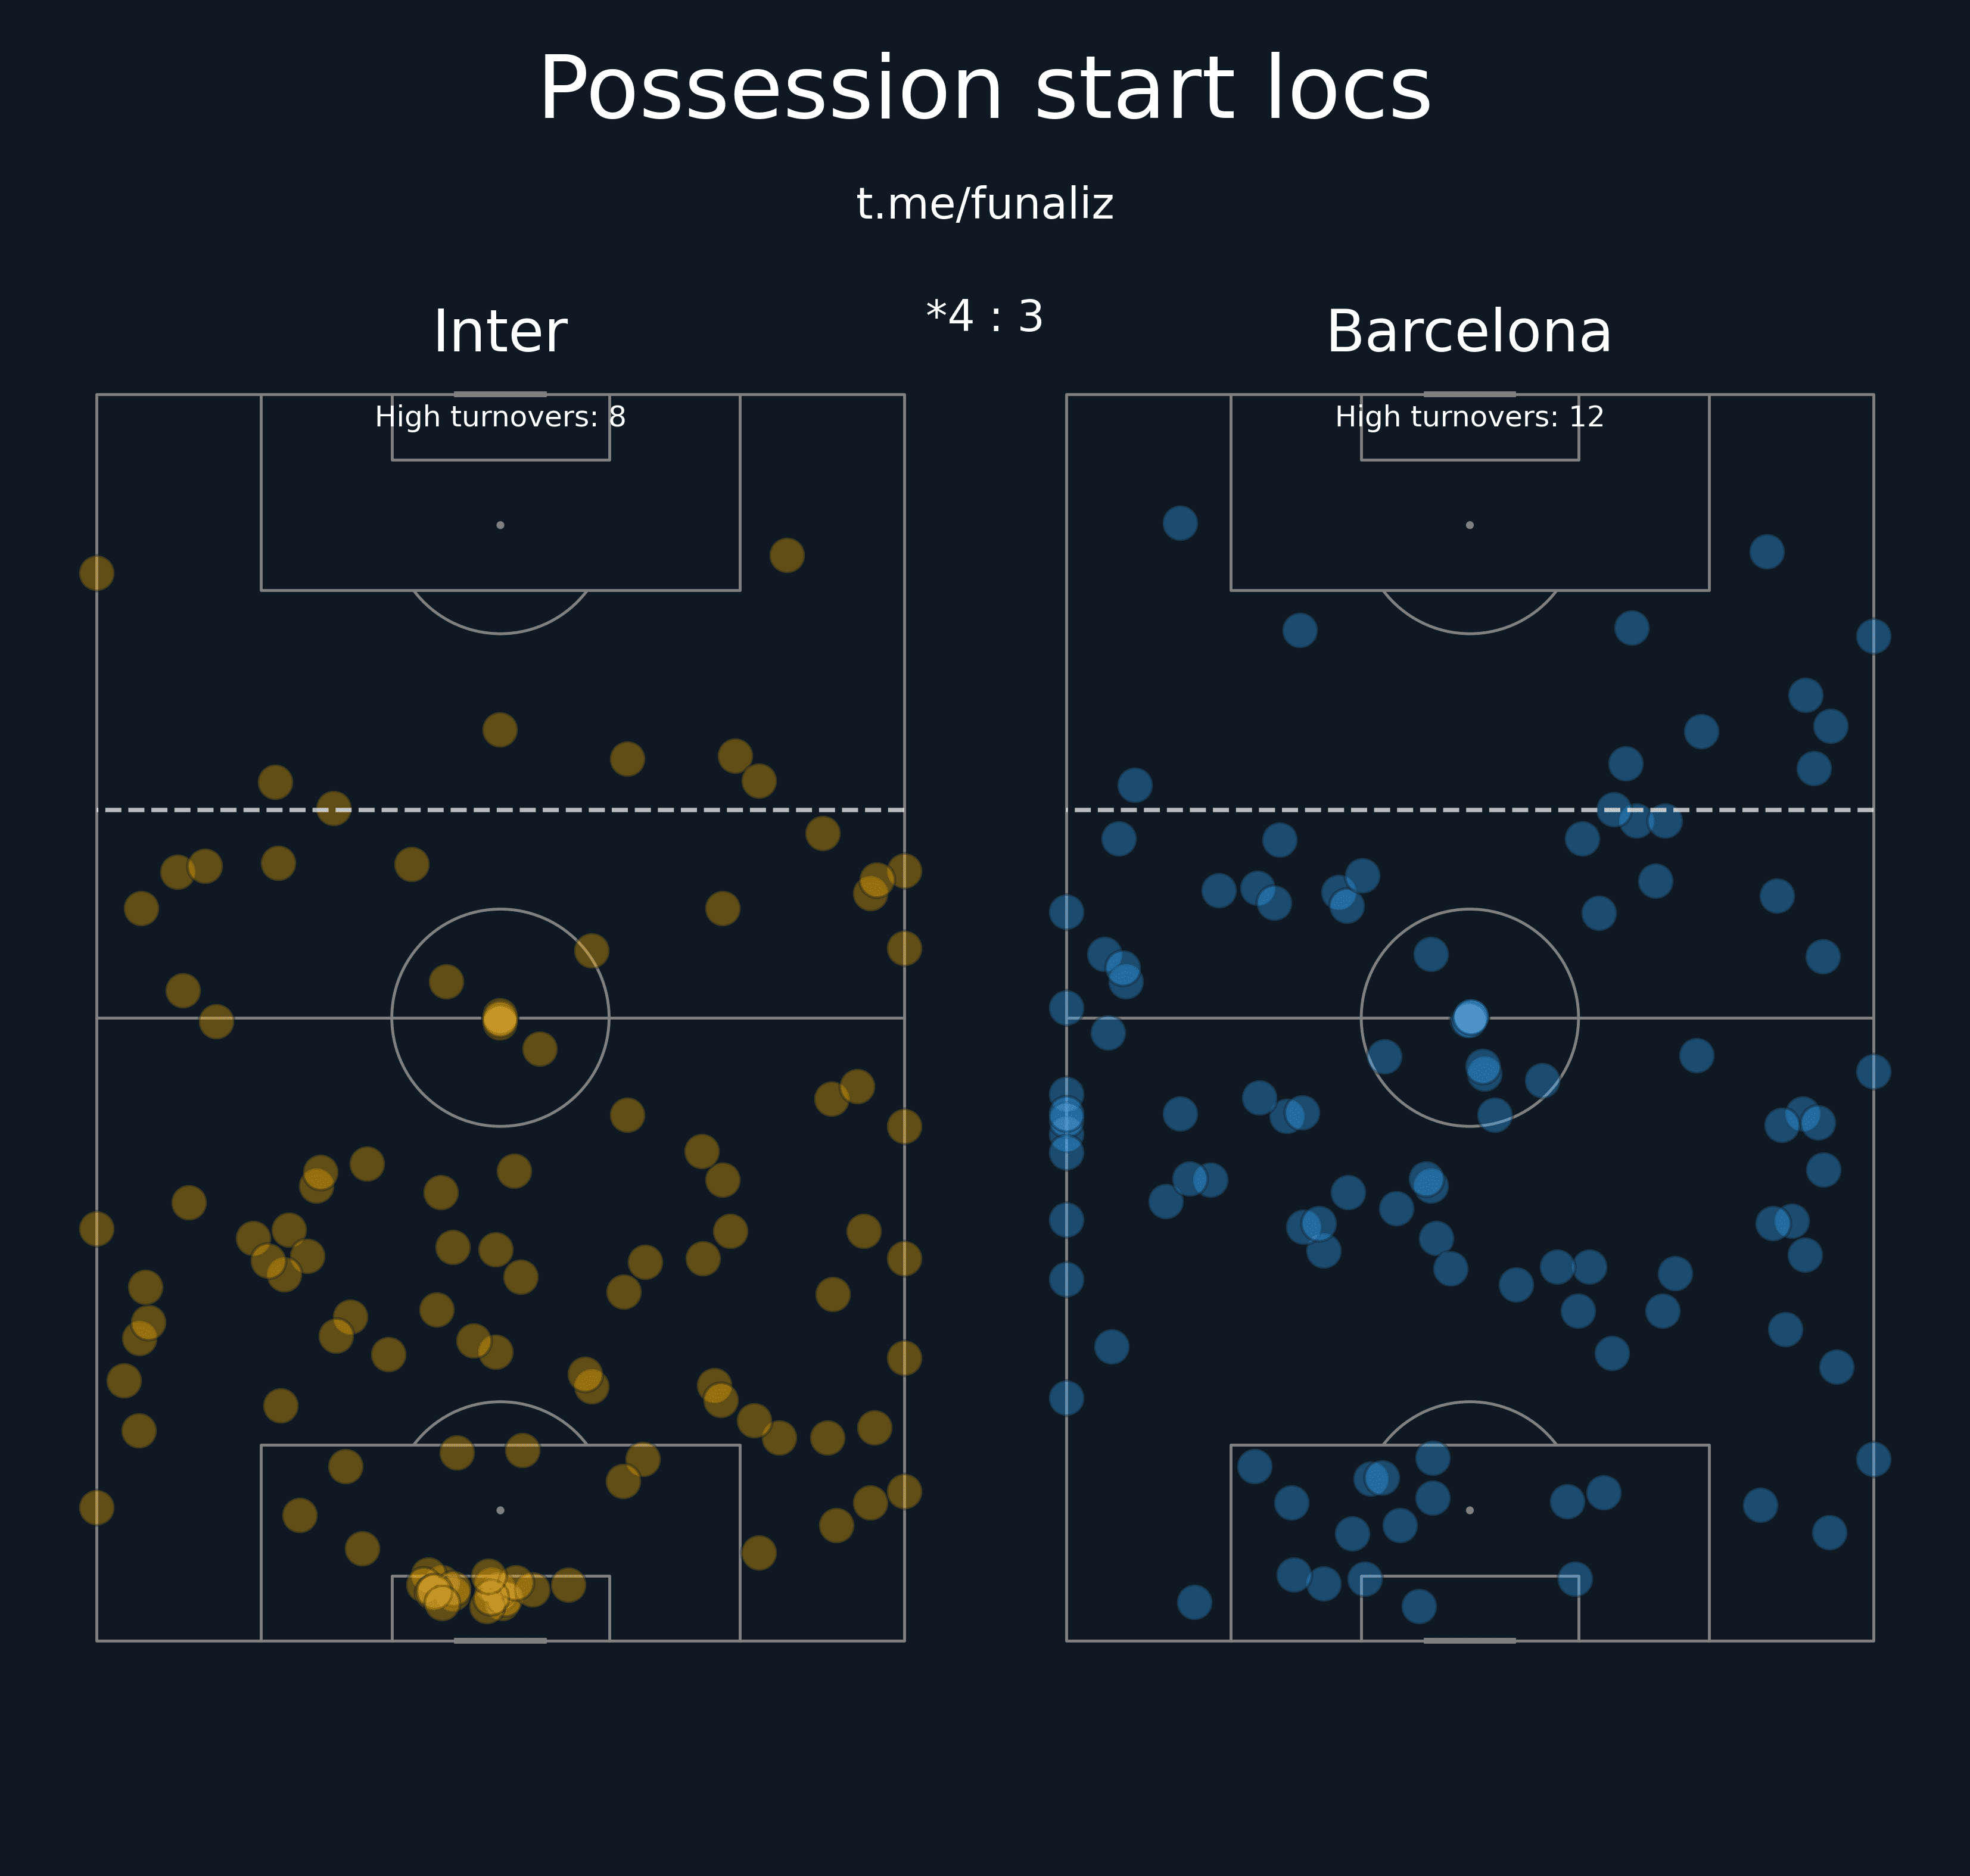Click the dashed high-turnover line on Barcelona pitch
Image resolution: width=1970 pixels, height=1876 pixels.
point(1469,810)
